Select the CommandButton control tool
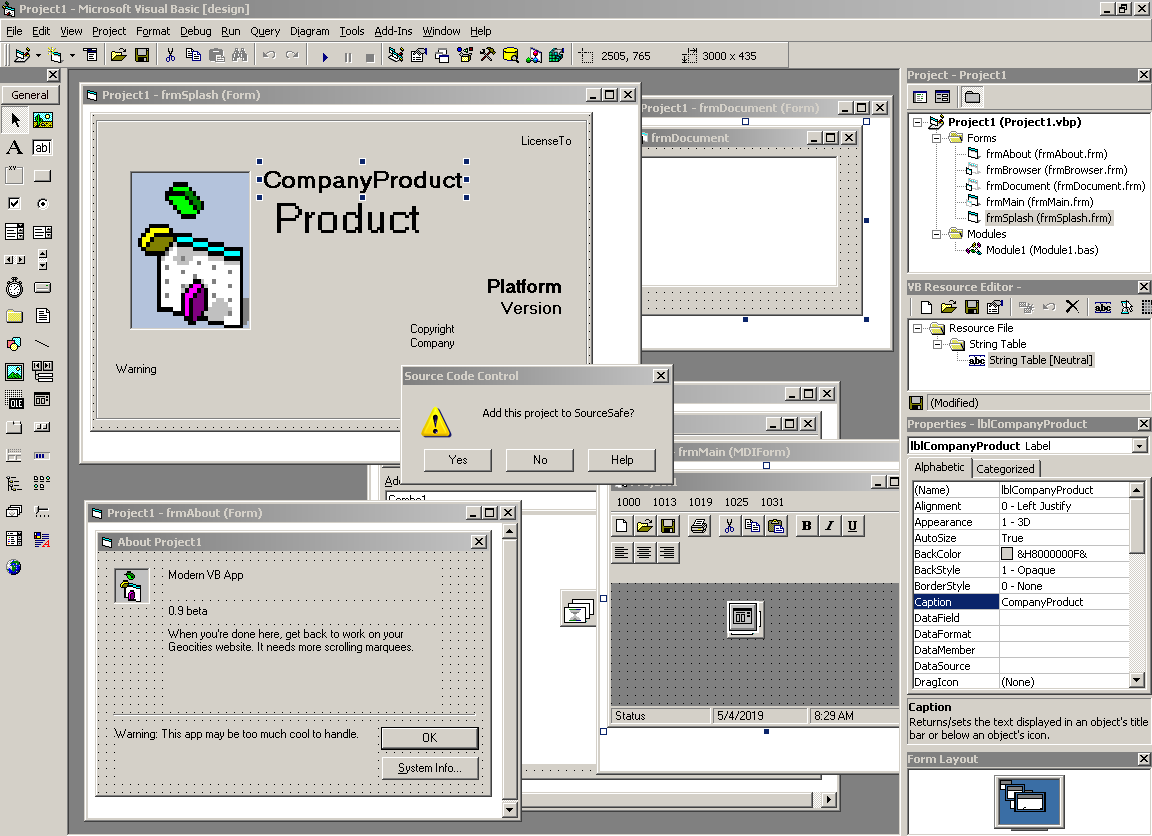1152x836 pixels. [43, 176]
